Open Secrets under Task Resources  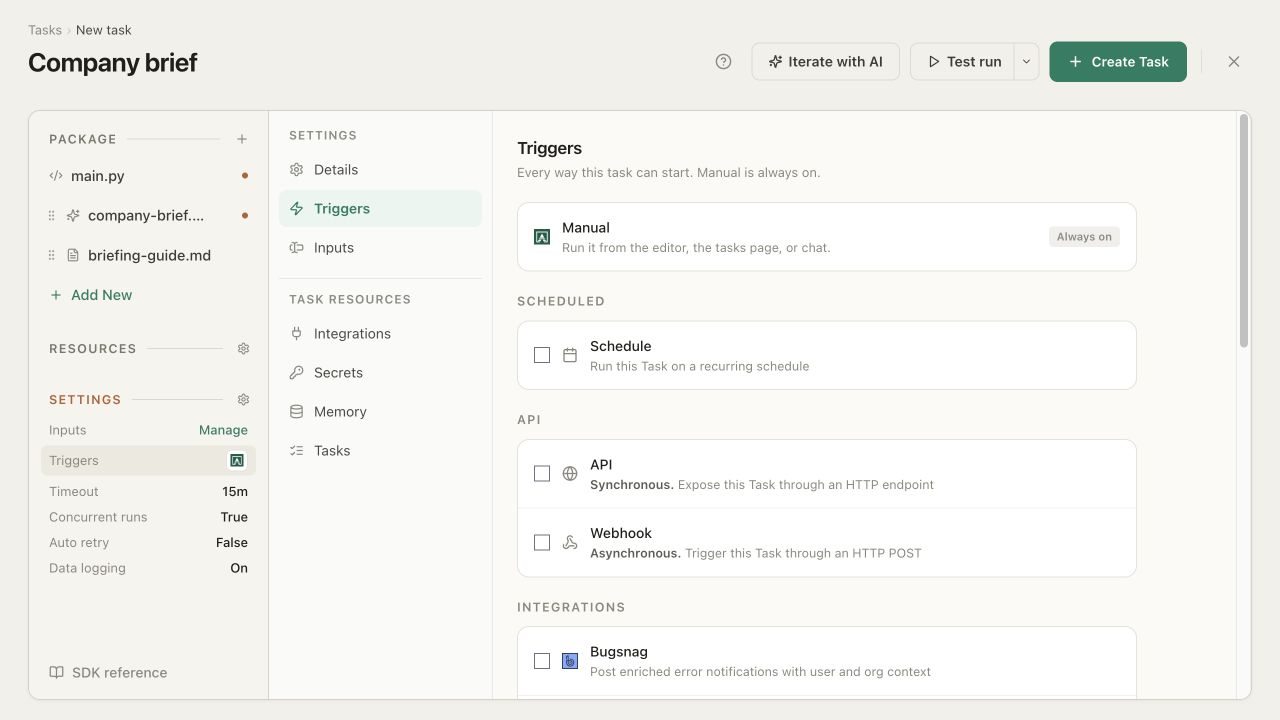click(380, 373)
